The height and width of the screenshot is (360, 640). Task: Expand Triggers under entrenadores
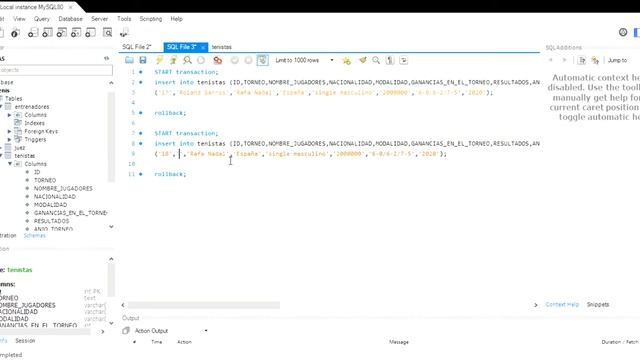[9, 140]
